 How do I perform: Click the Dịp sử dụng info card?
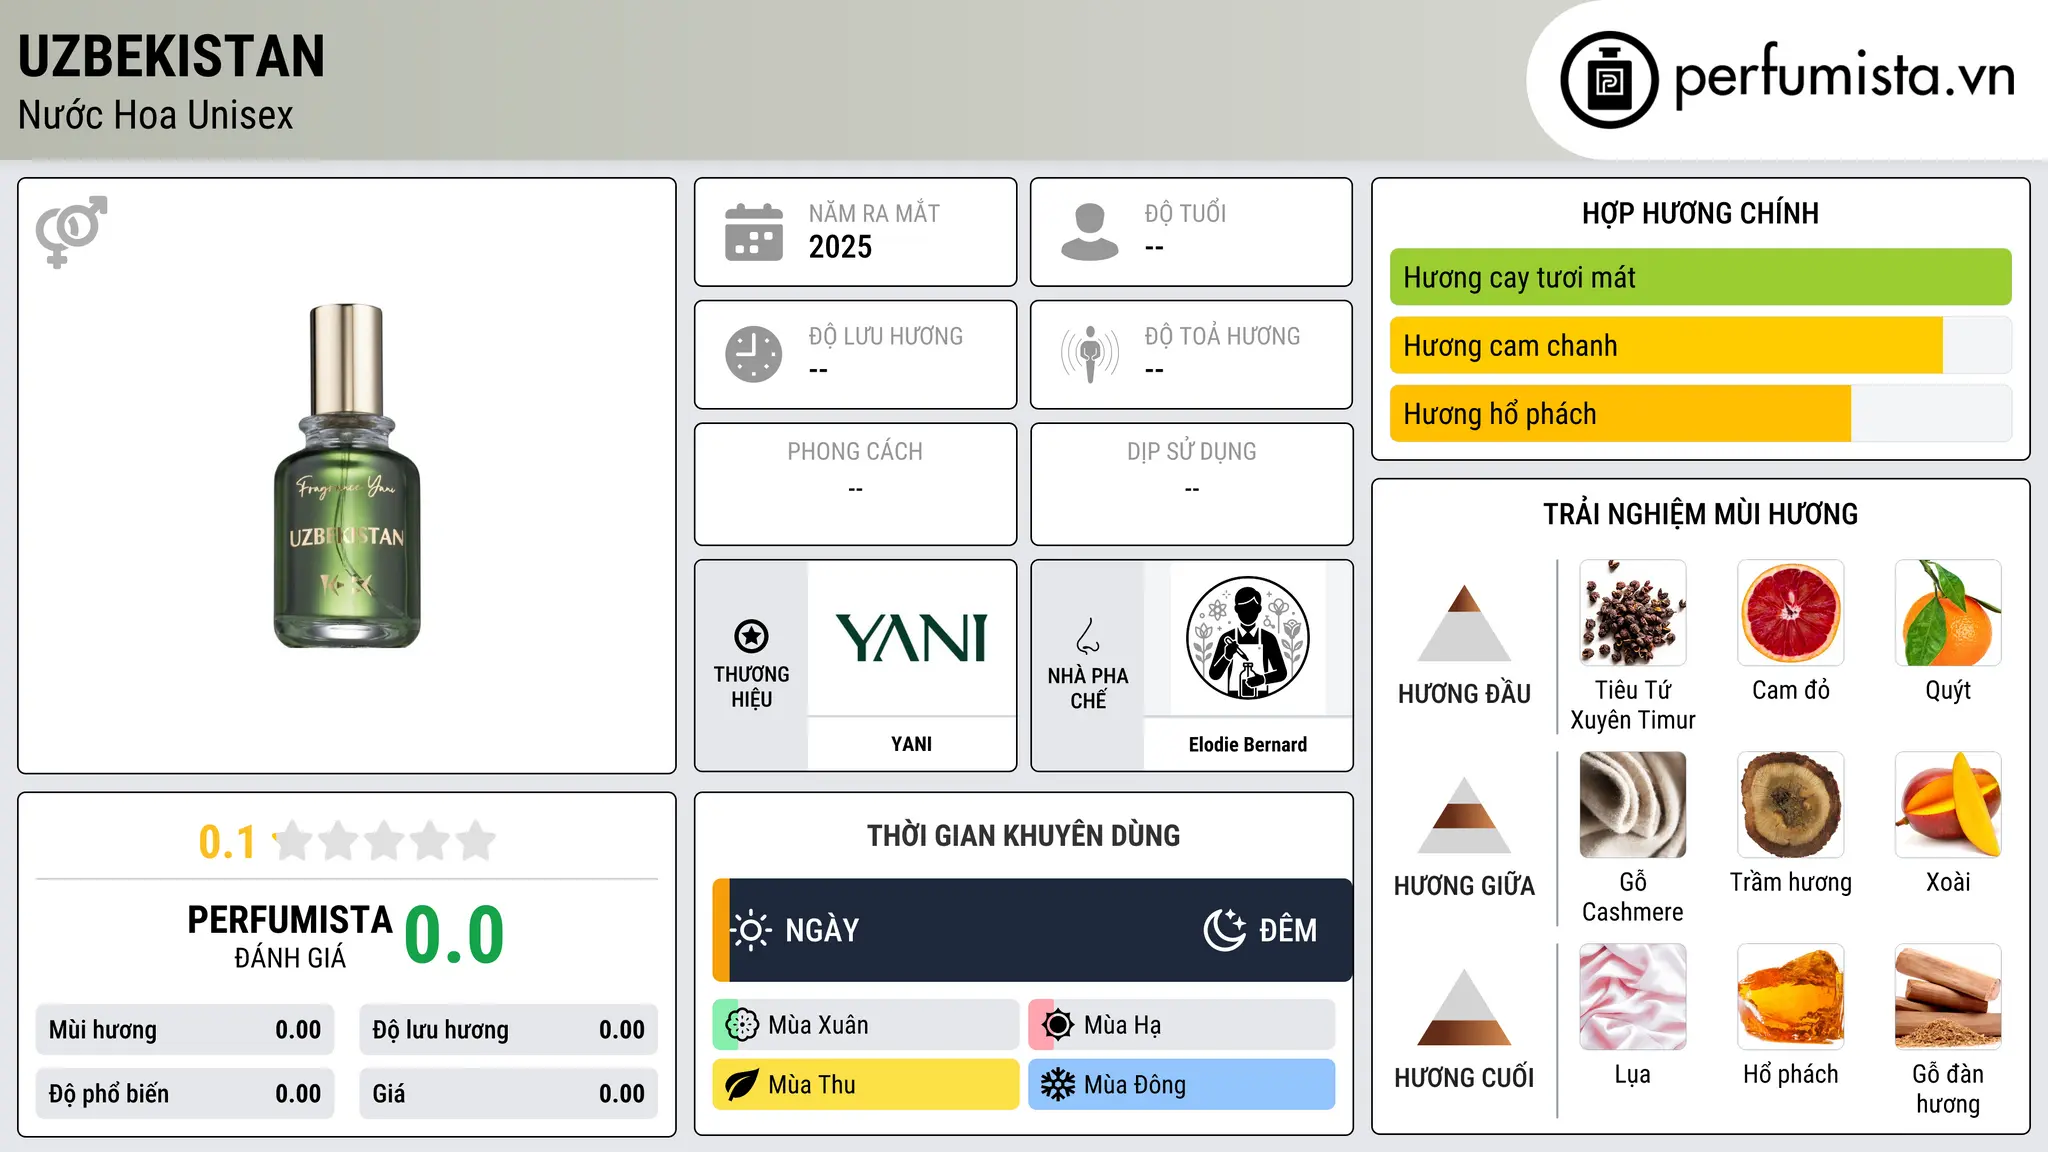(x=1192, y=484)
